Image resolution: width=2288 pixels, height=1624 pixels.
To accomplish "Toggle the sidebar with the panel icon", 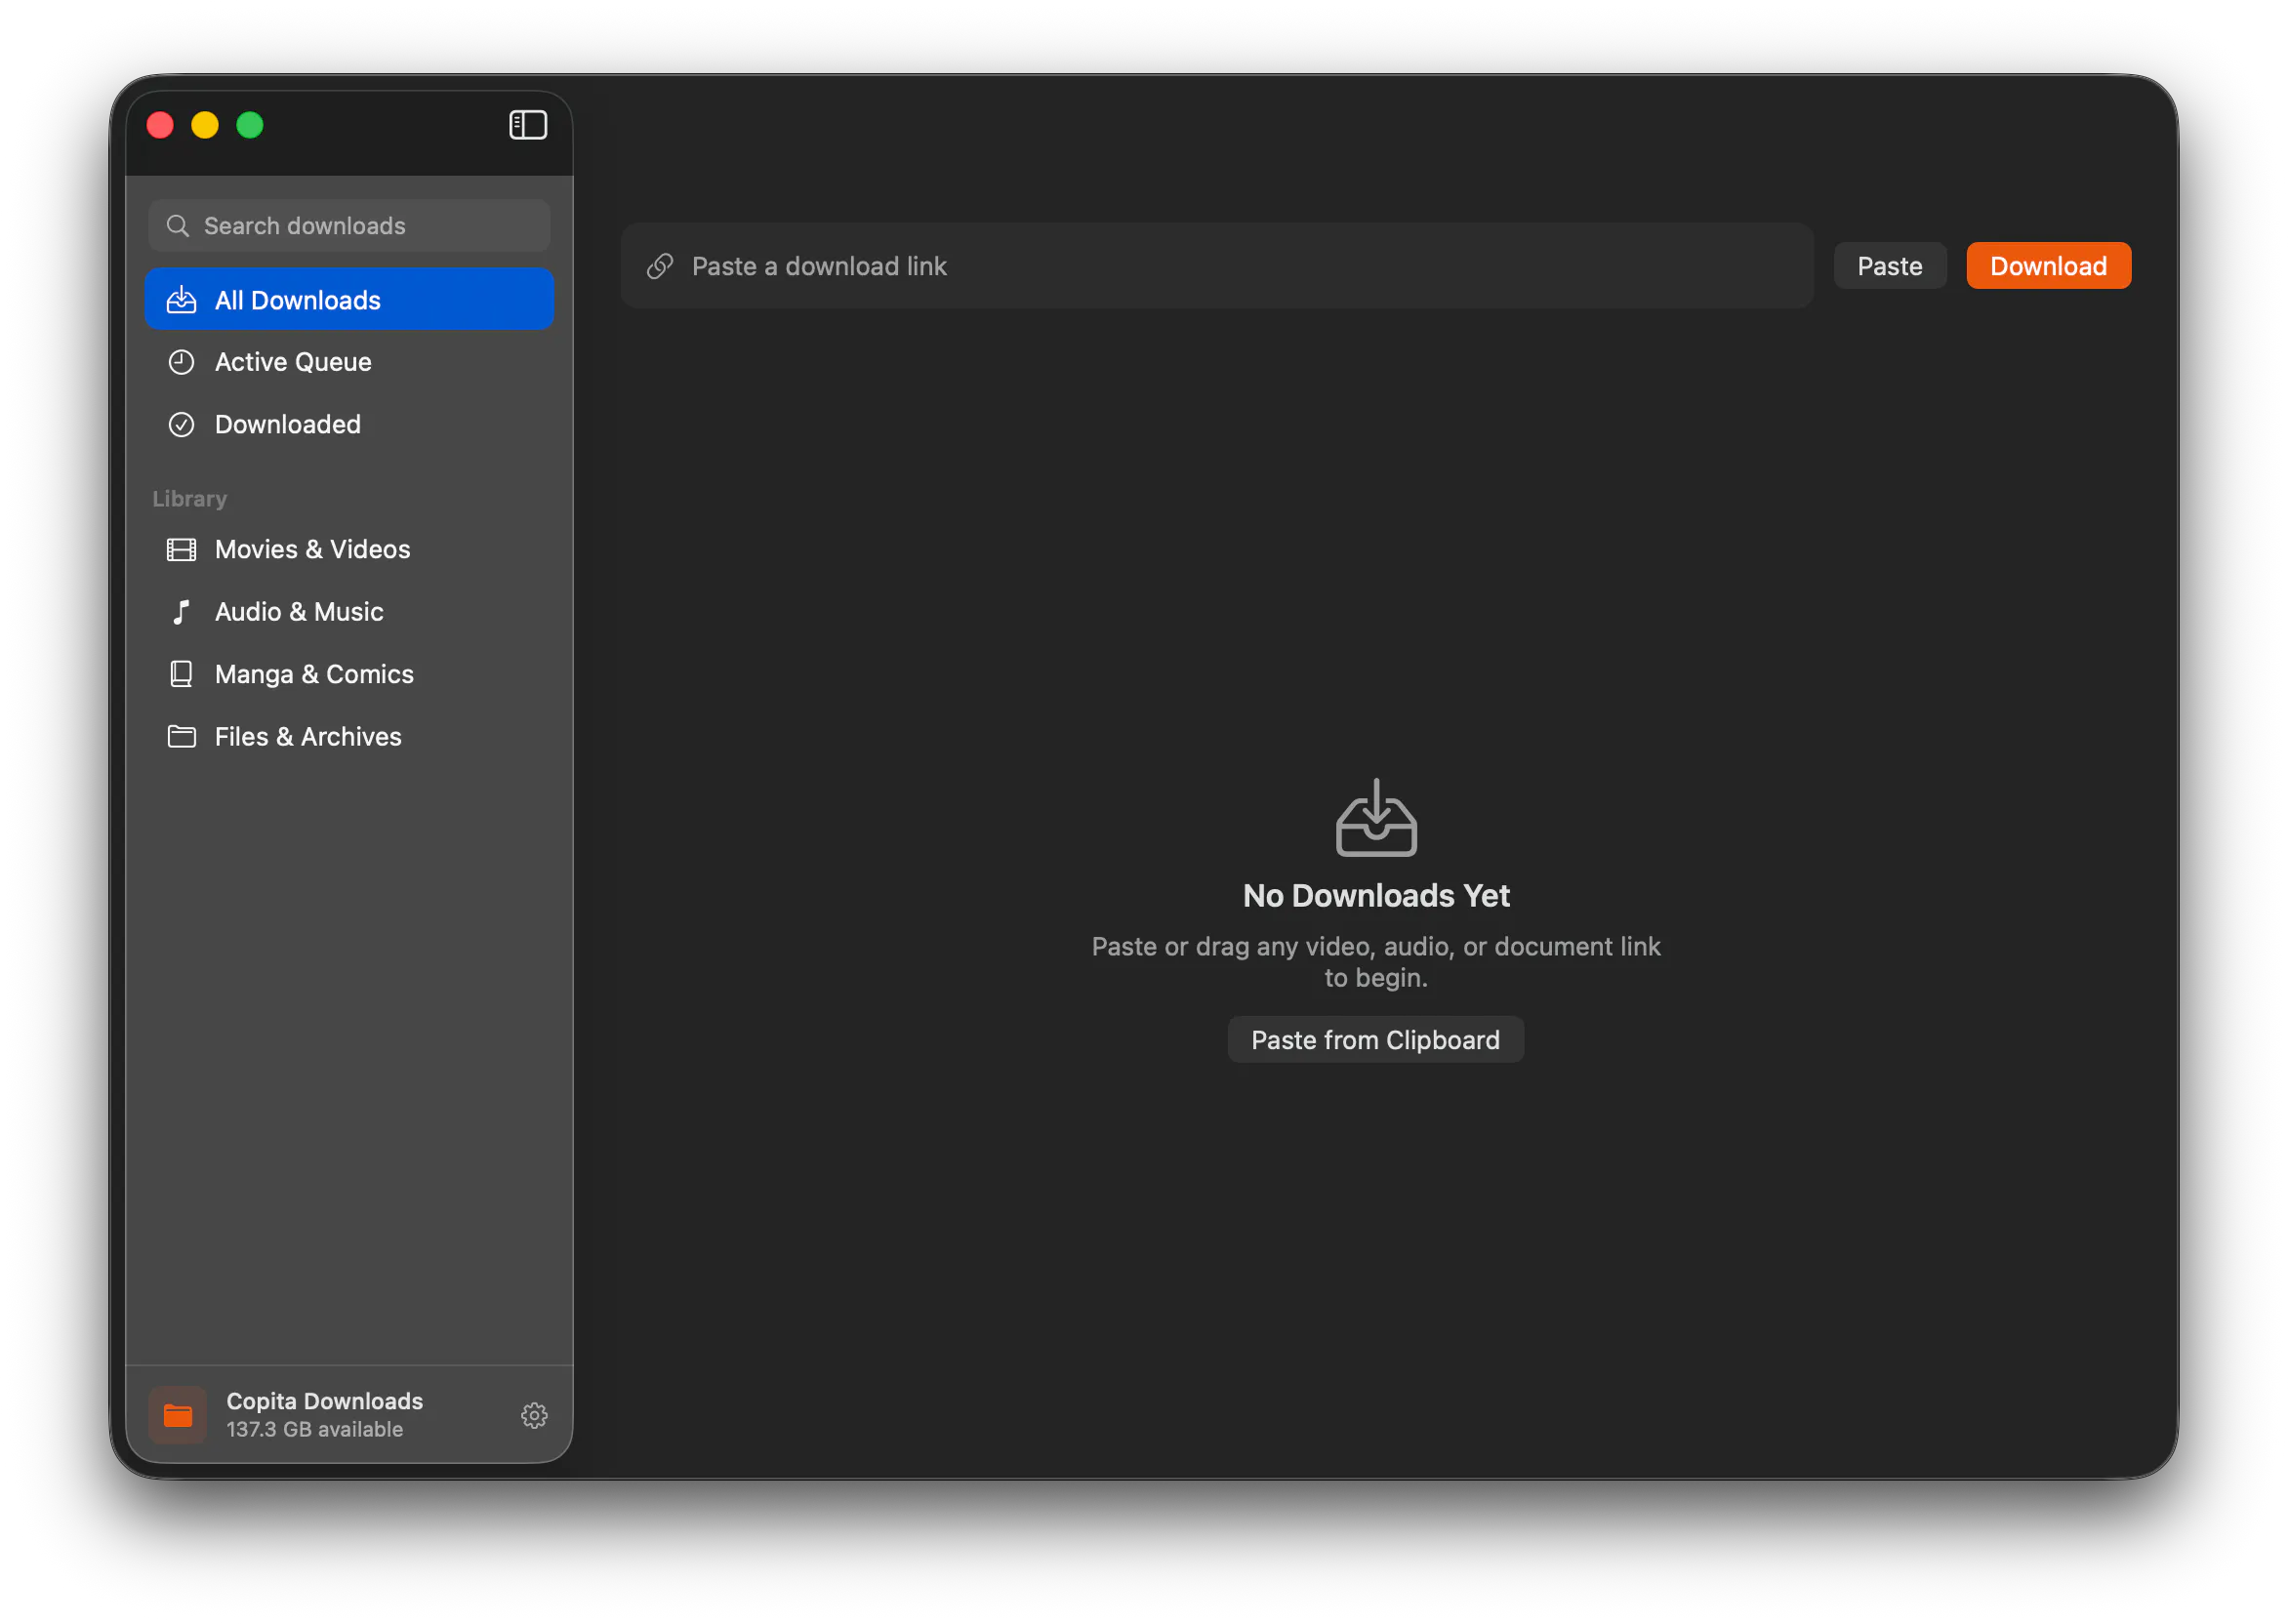I will (x=527, y=125).
